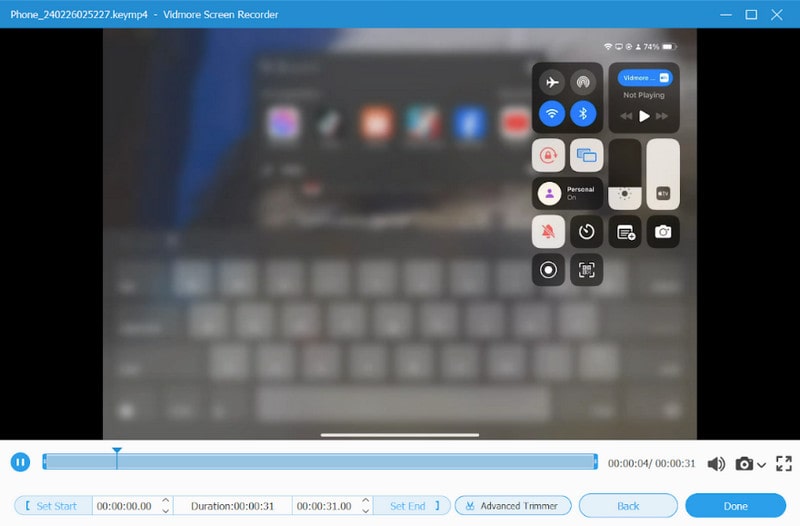Maximize the Vidmore Screen Recorder window
The height and width of the screenshot is (526, 800).
[751, 15]
